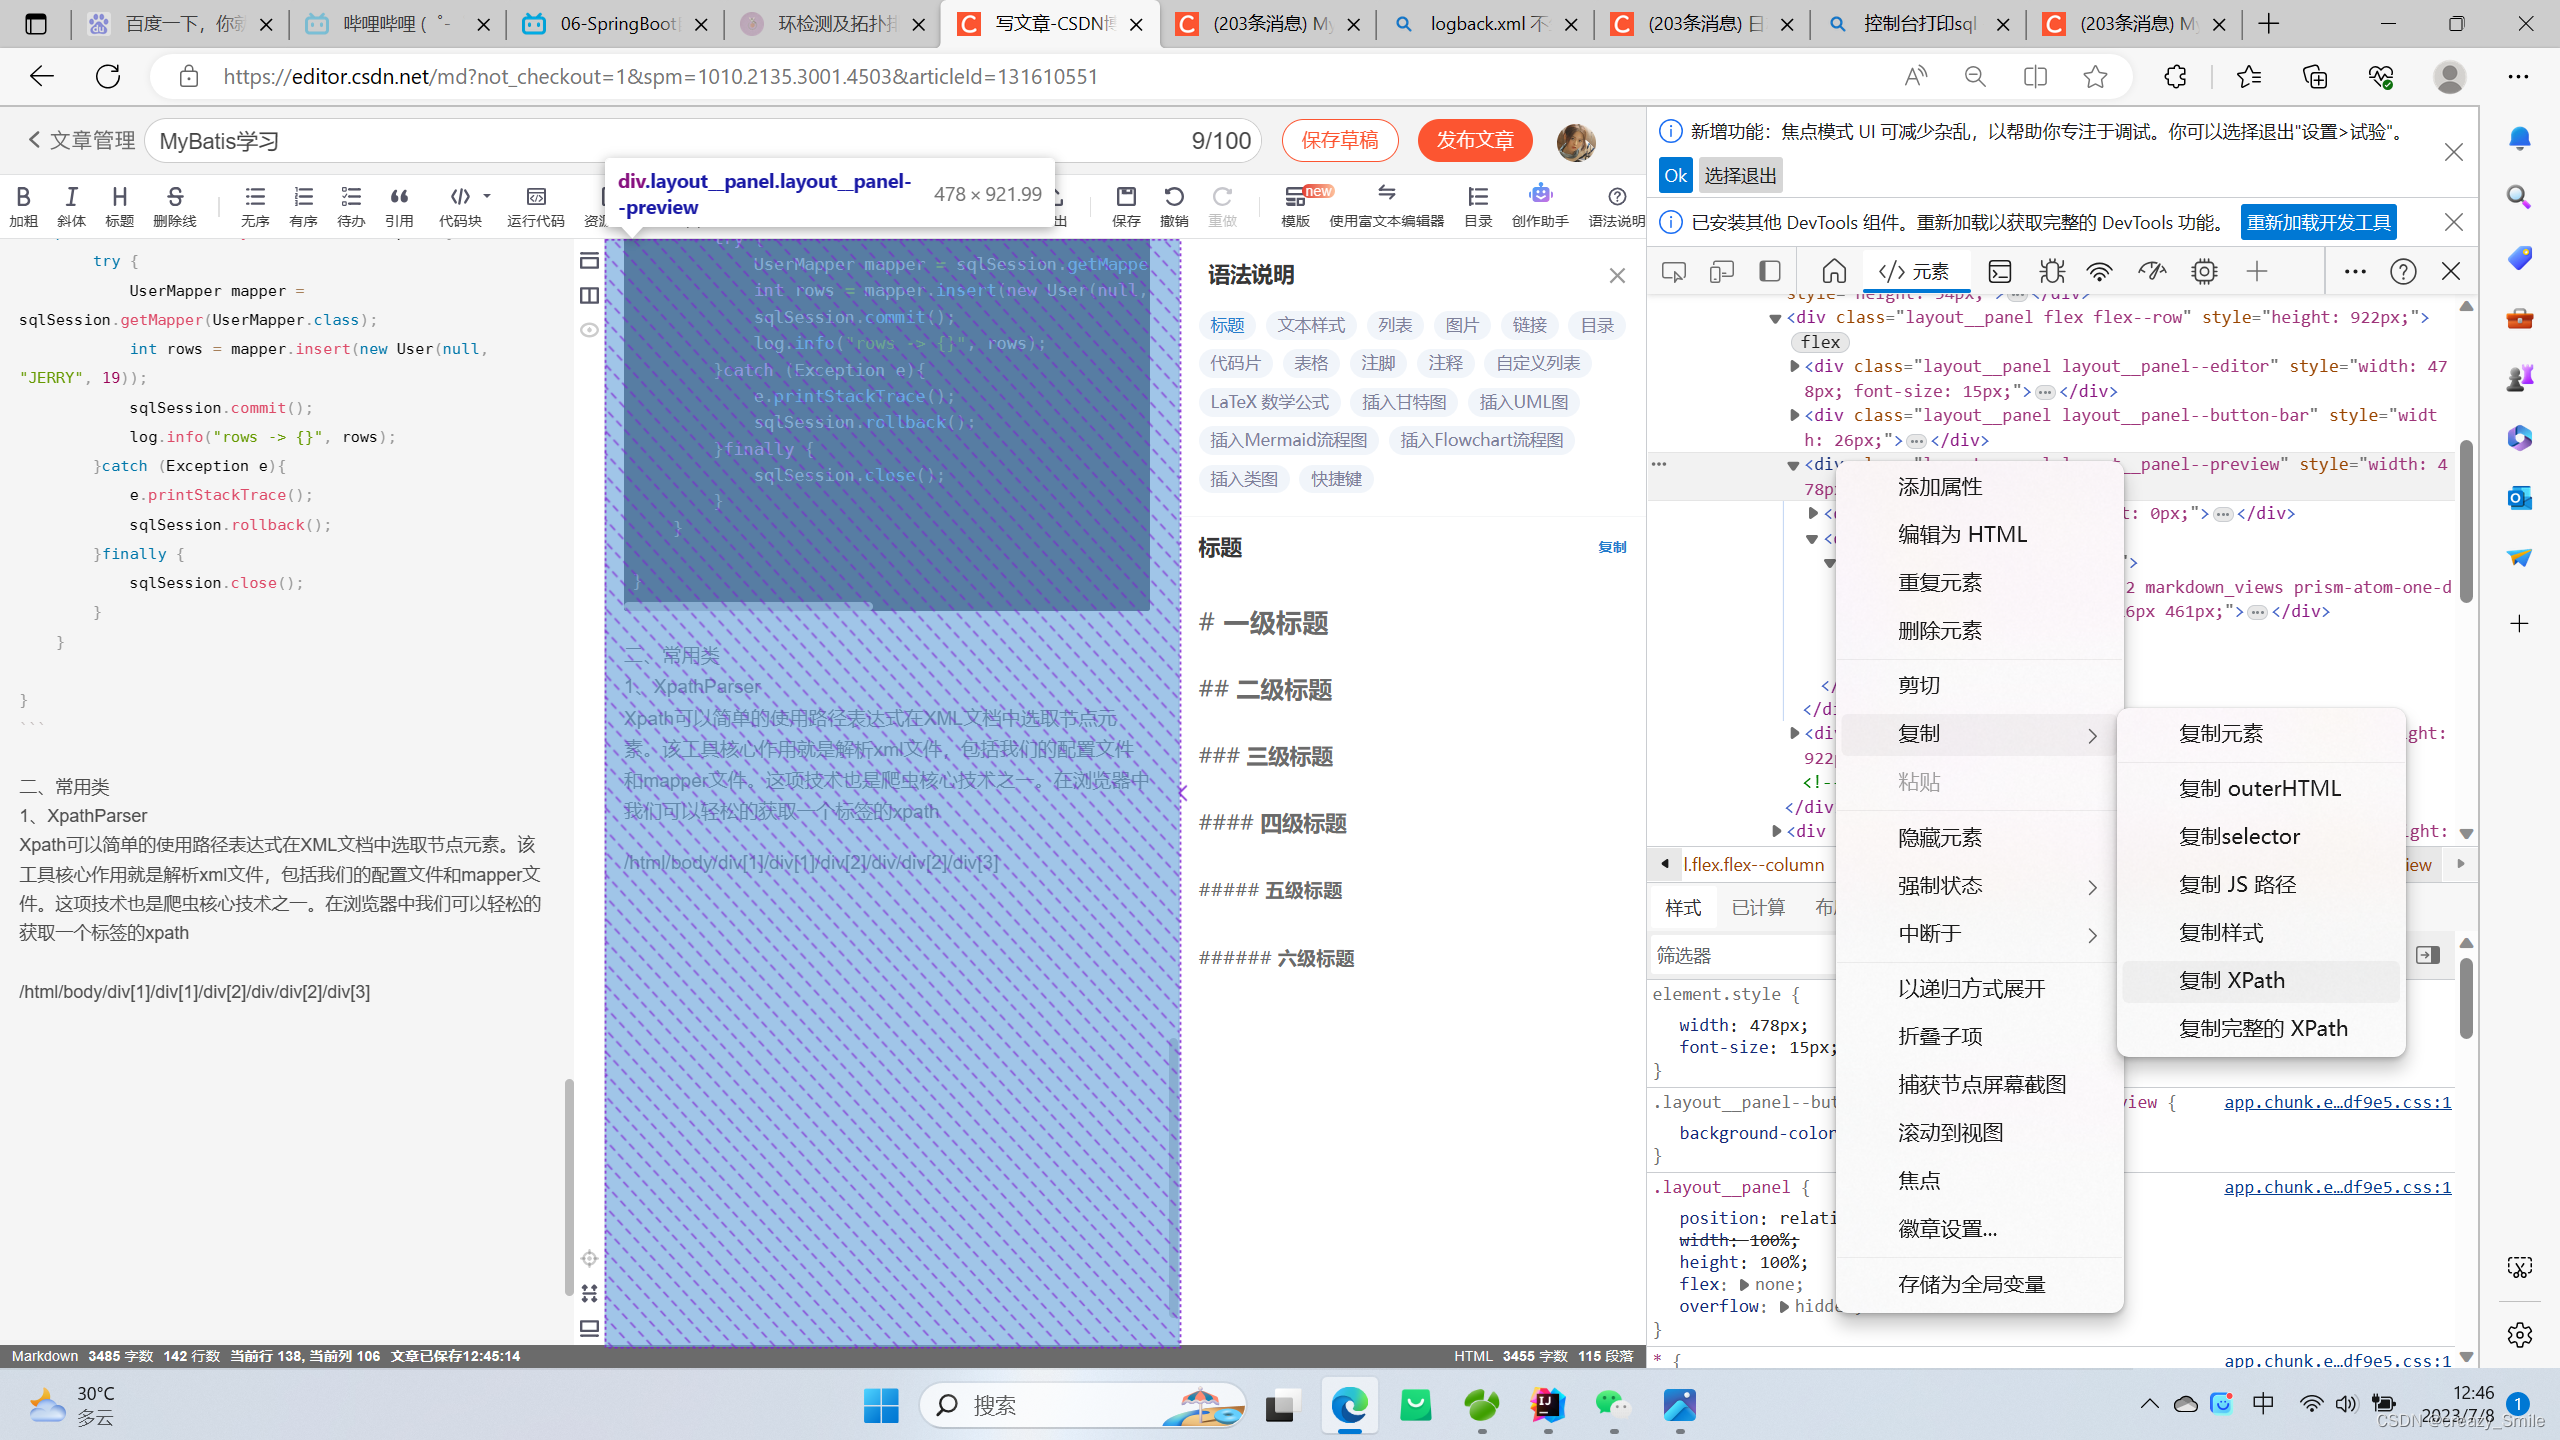Screen dimensions: 2560x1440
Task: Open table of contents (目录) panel
Action: (1478, 205)
